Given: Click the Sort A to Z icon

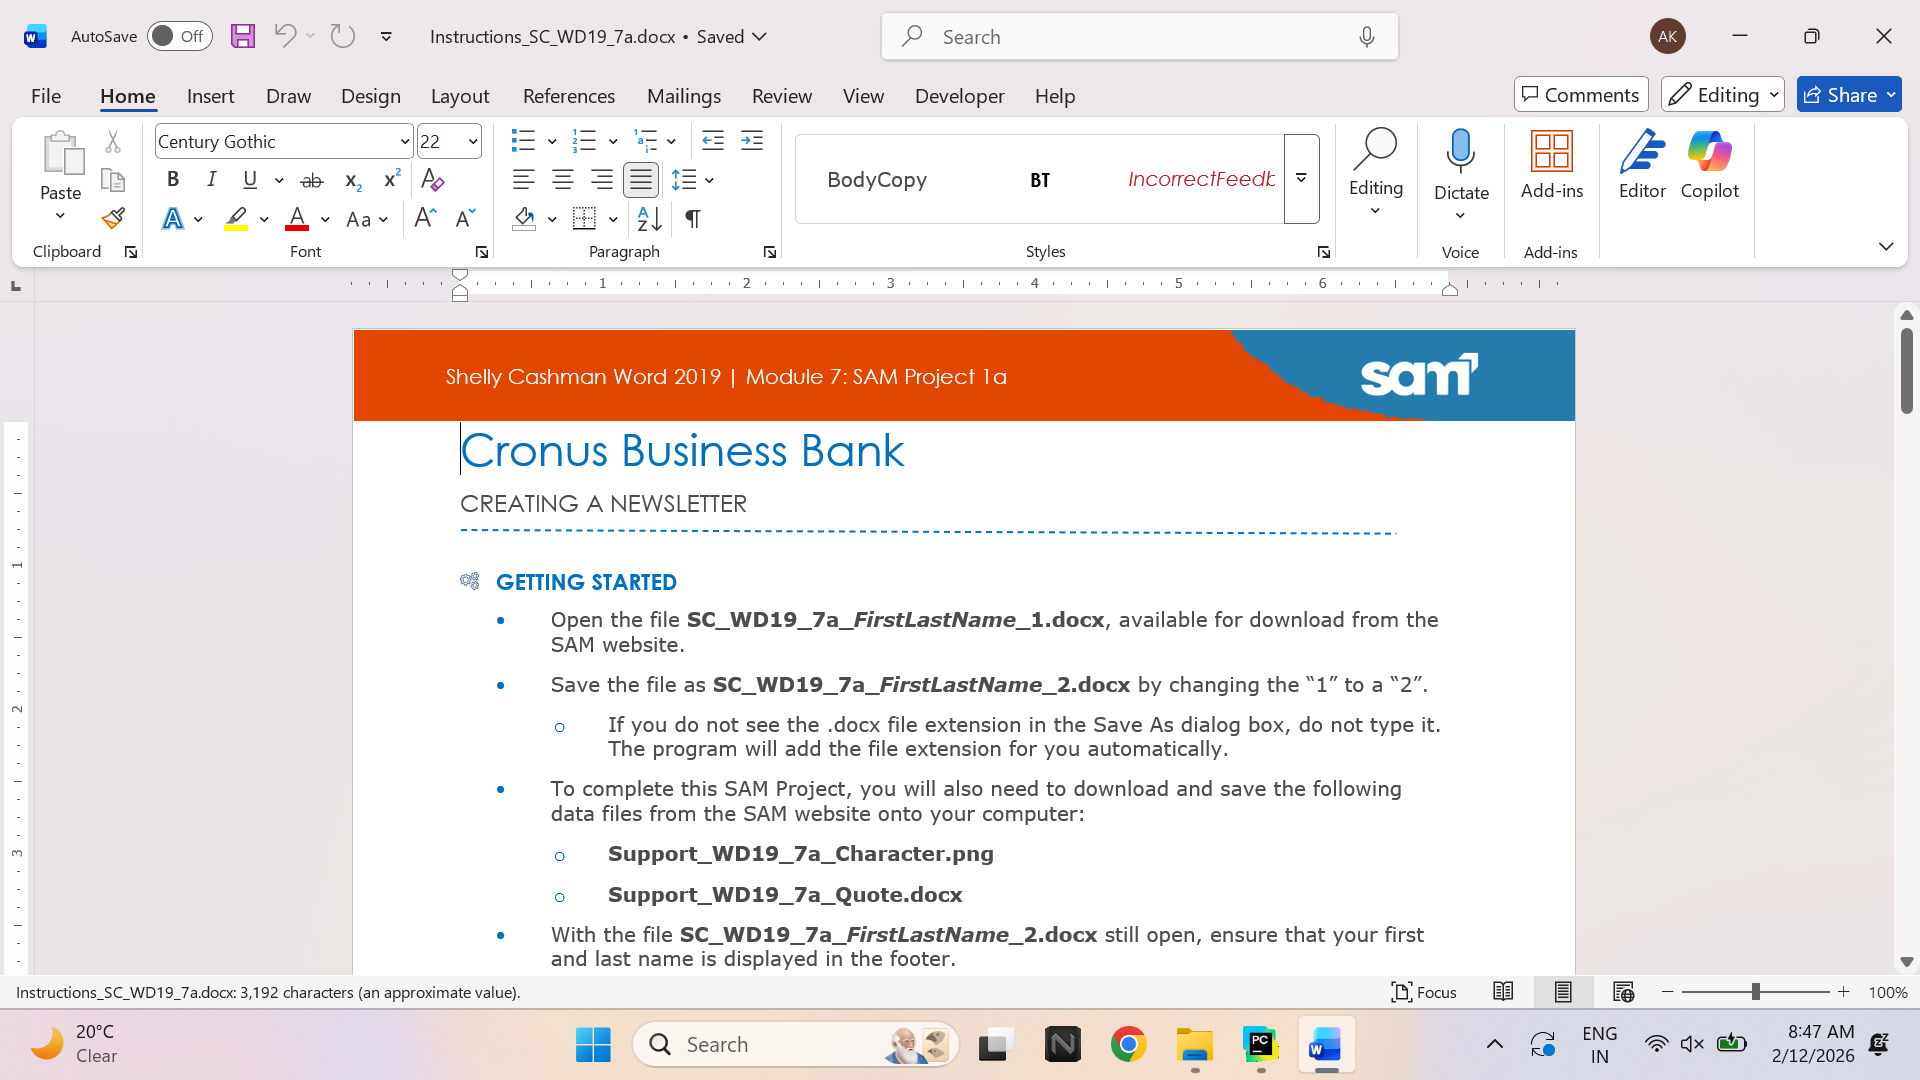Looking at the screenshot, I should 649,218.
